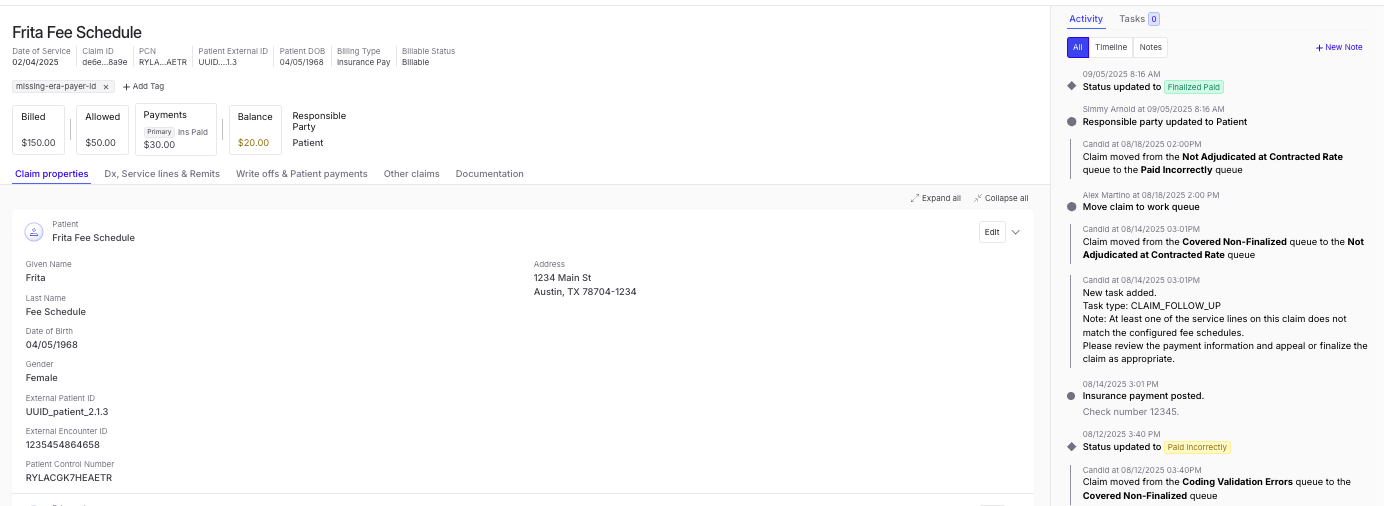This screenshot has width=1384, height=506.
Task: Click the Collapse all arrows icon
Action: pyautogui.click(x=978, y=198)
